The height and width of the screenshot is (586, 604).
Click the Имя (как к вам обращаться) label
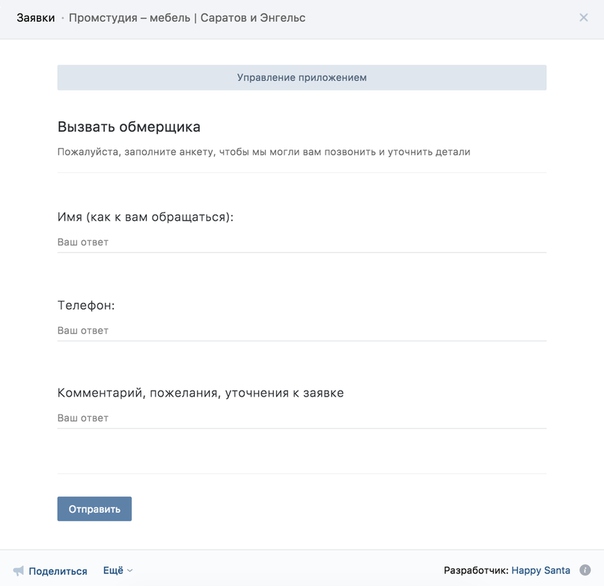point(146,217)
